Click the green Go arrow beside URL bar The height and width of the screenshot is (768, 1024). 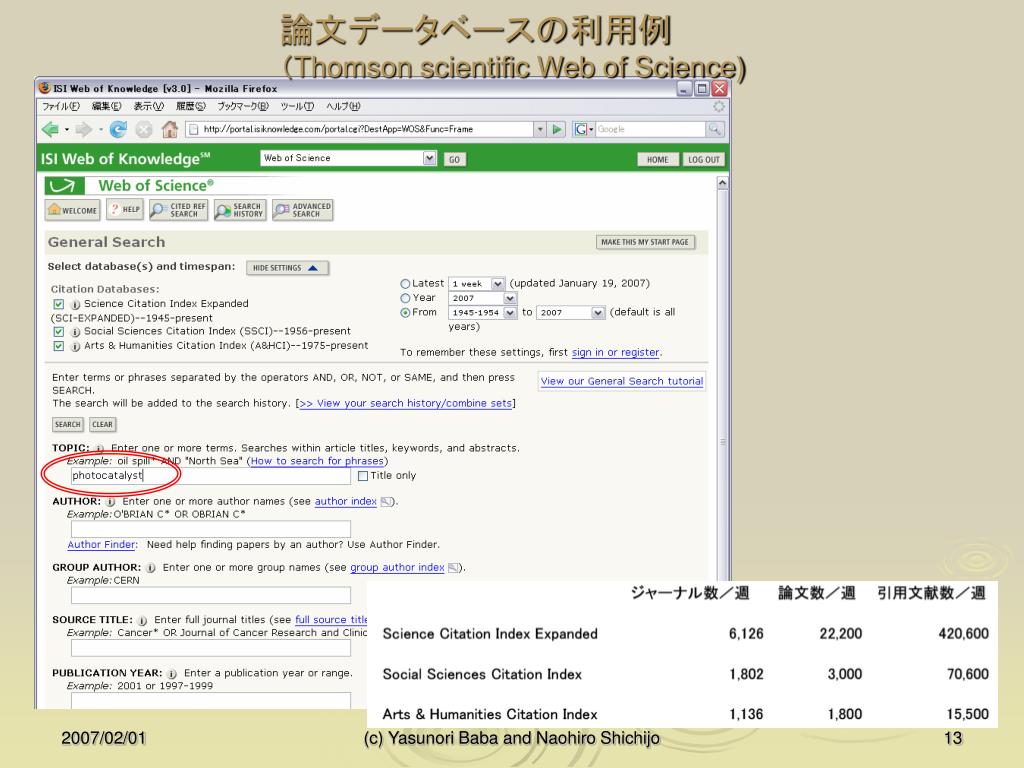click(557, 129)
